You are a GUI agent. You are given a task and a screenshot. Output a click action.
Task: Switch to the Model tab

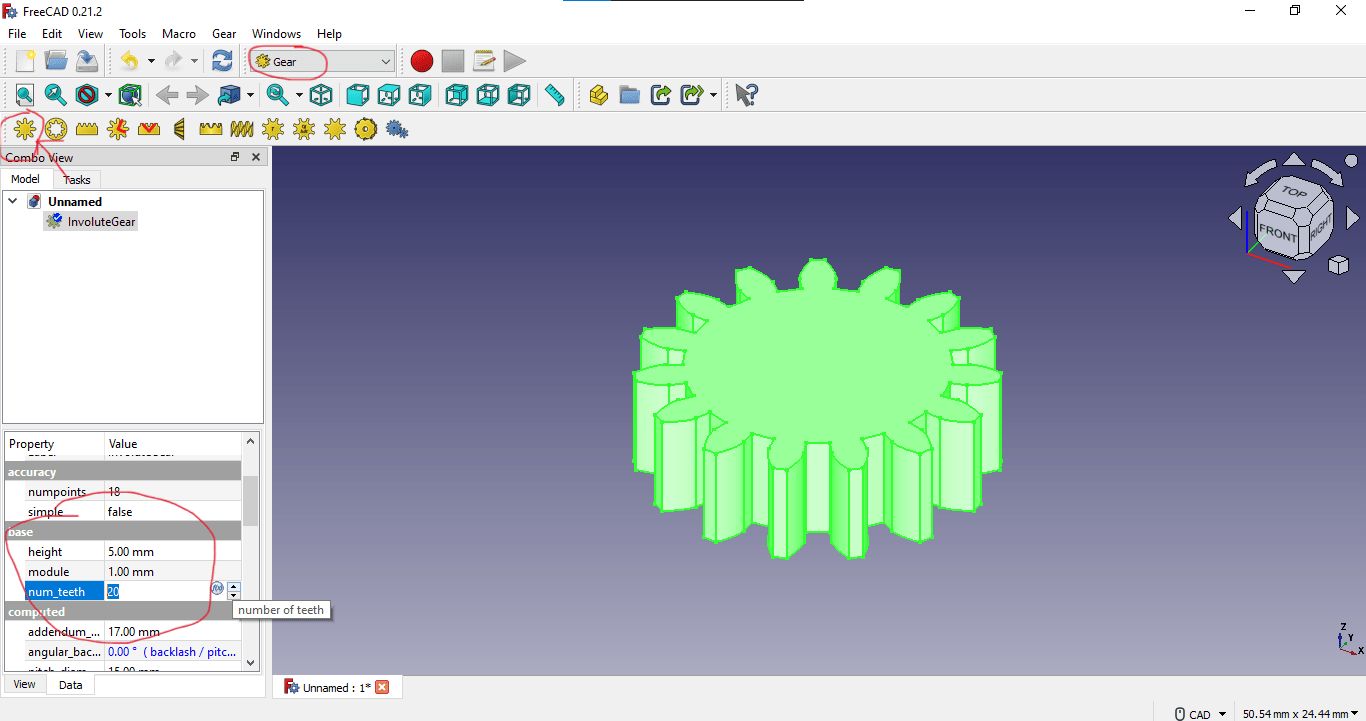25,179
